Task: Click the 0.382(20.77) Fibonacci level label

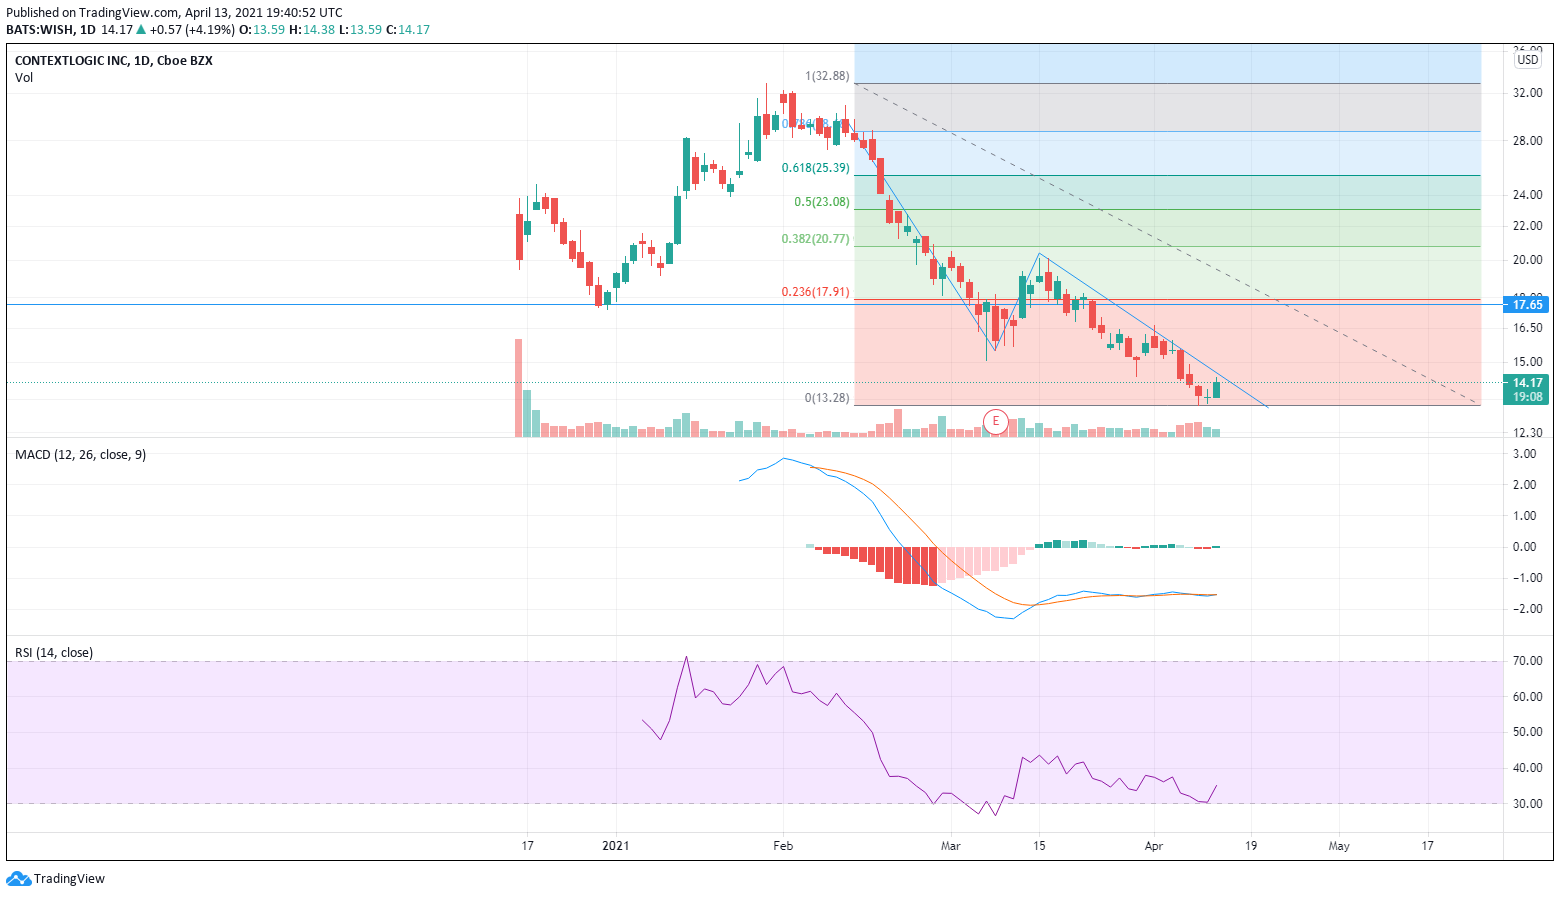Action: tap(815, 239)
